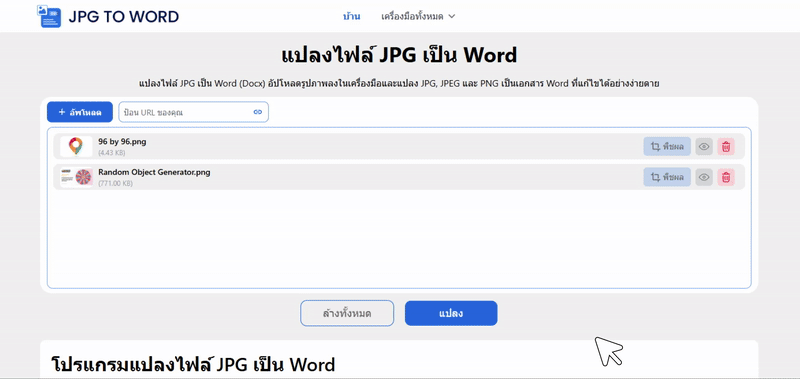Click the (4.43 KB) file size text
This screenshot has width=800, height=379.
point(112,153)
